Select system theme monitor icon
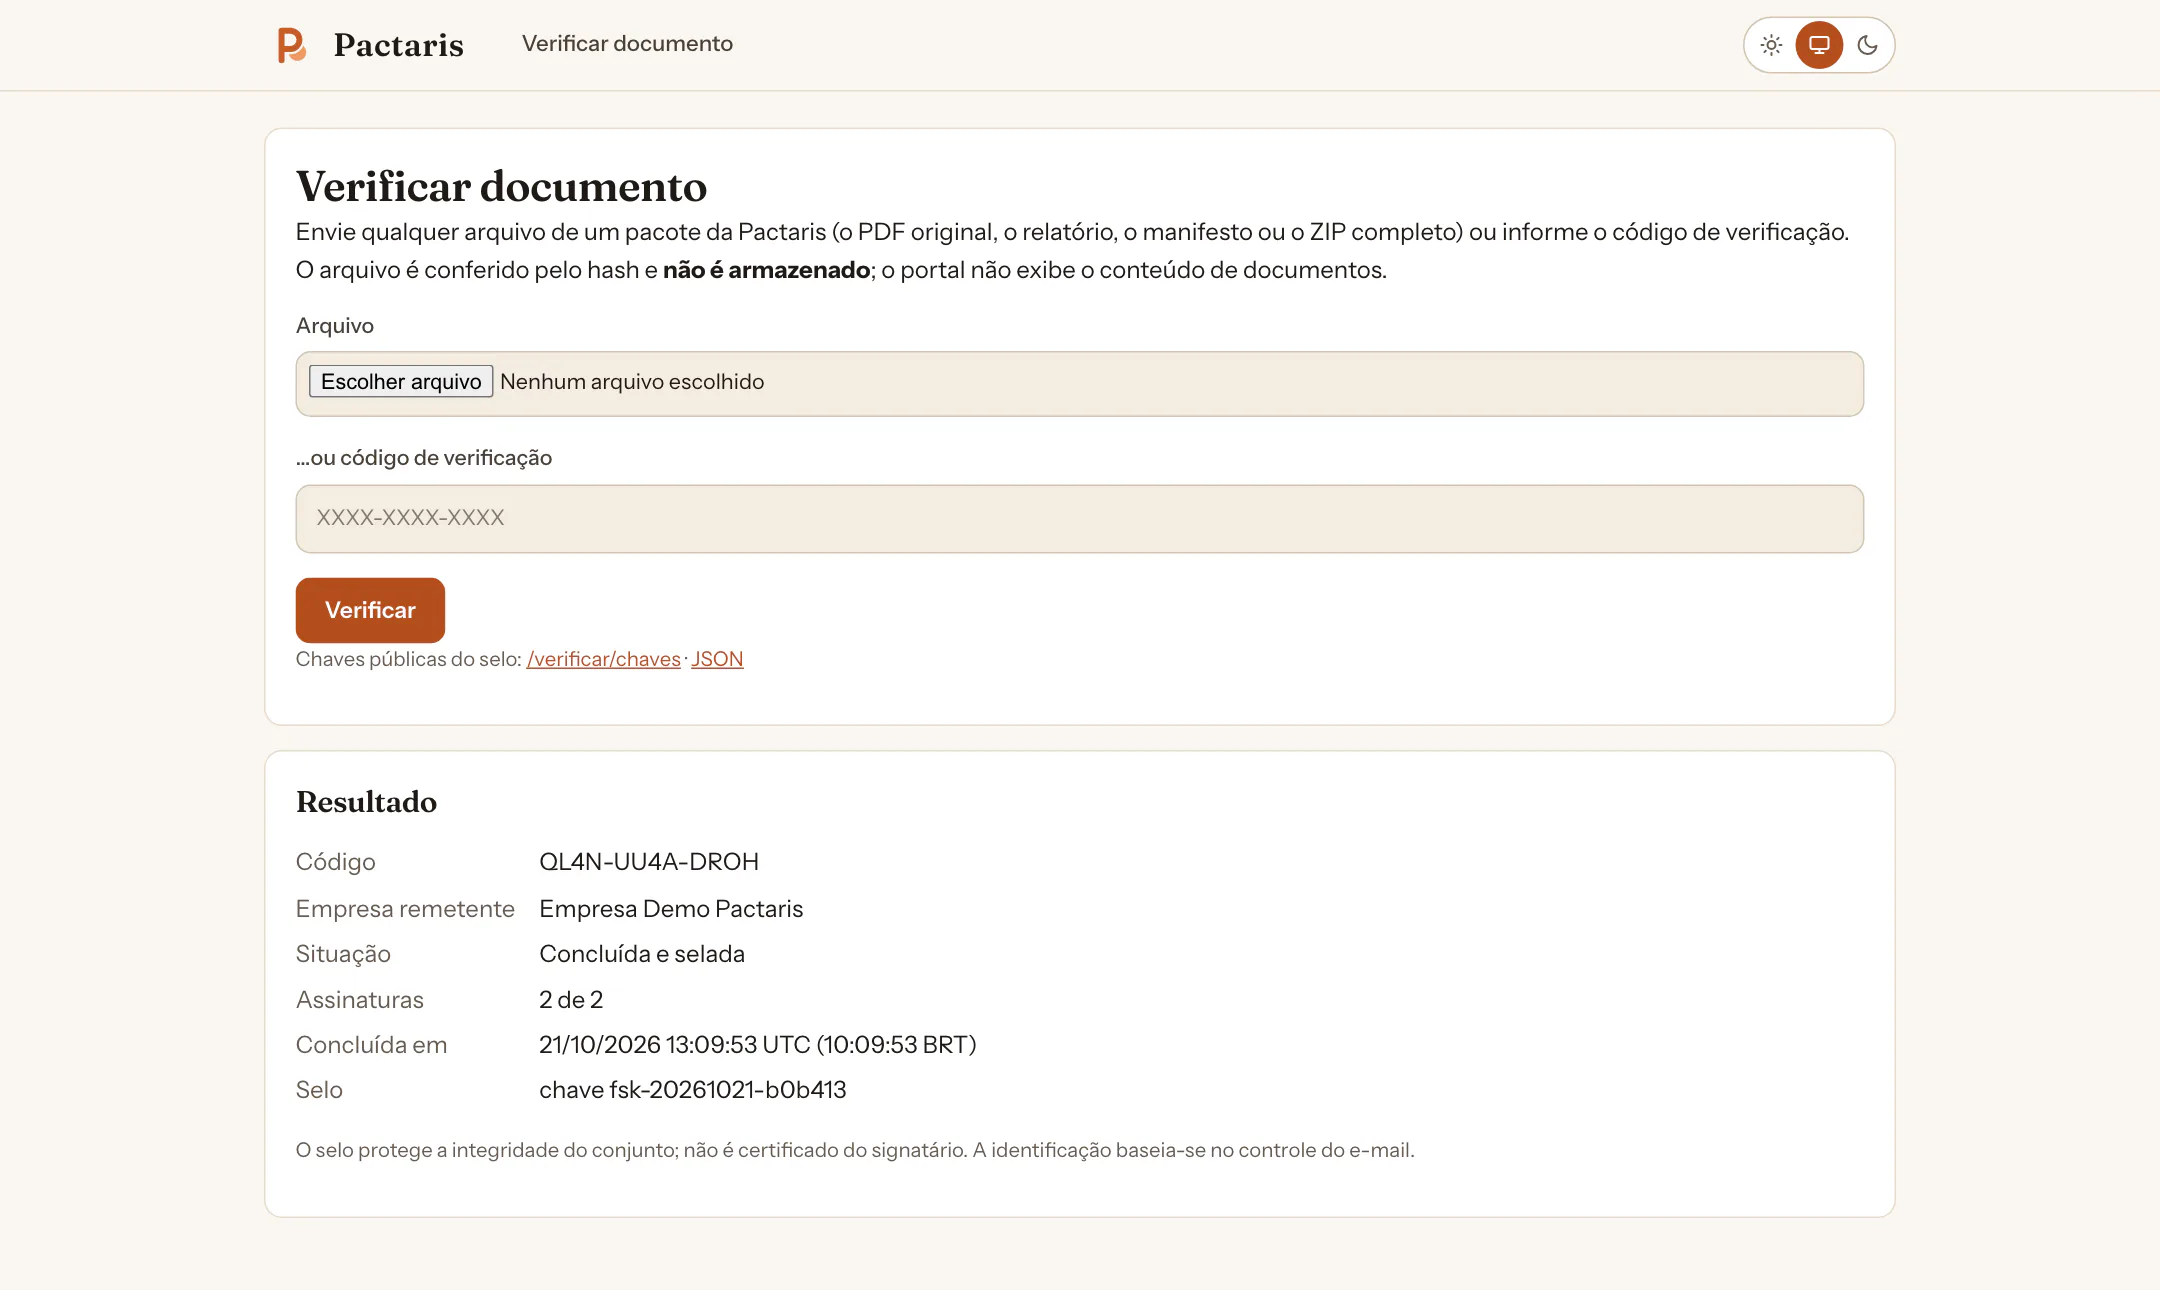Screen dimensions: 2160x1290 1819,45
